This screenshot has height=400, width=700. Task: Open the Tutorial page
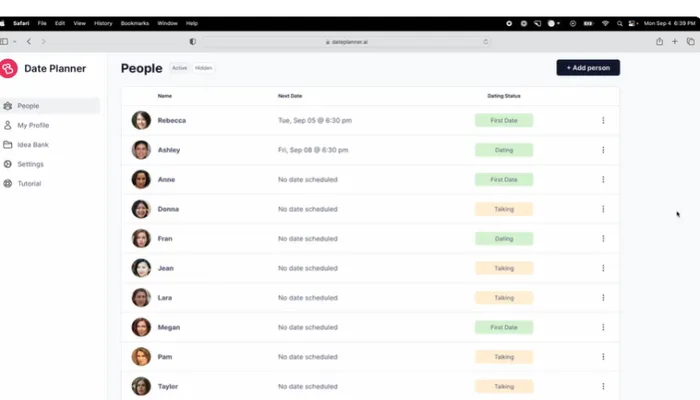pyautogui.click(x=30, y=184)
